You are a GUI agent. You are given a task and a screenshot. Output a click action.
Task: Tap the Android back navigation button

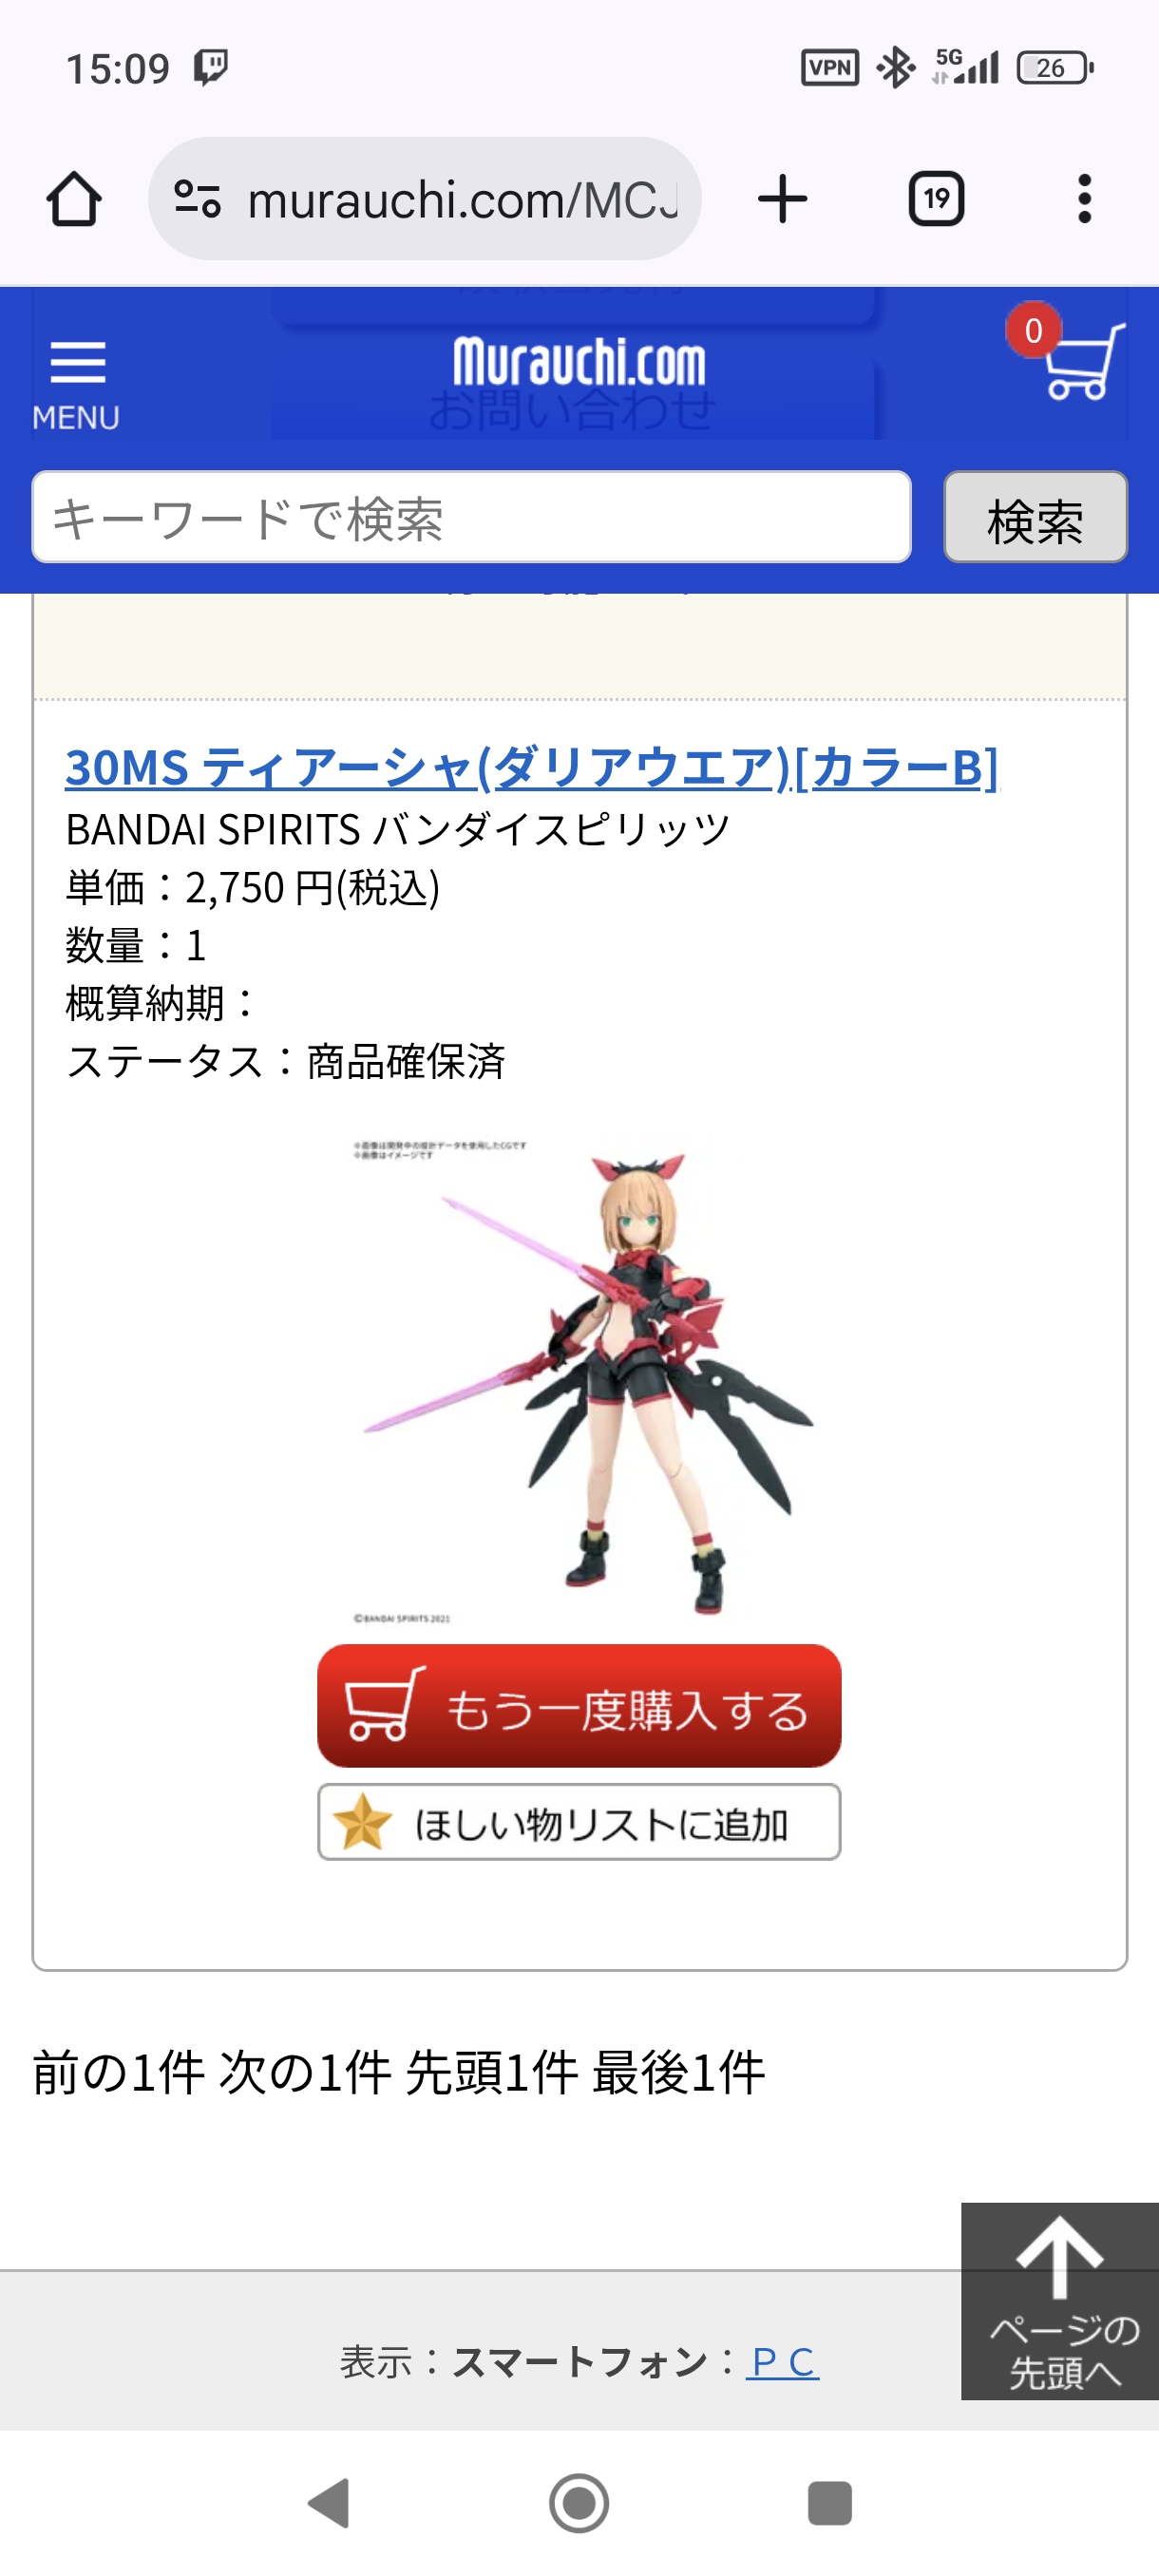[x=329, y=2503]
